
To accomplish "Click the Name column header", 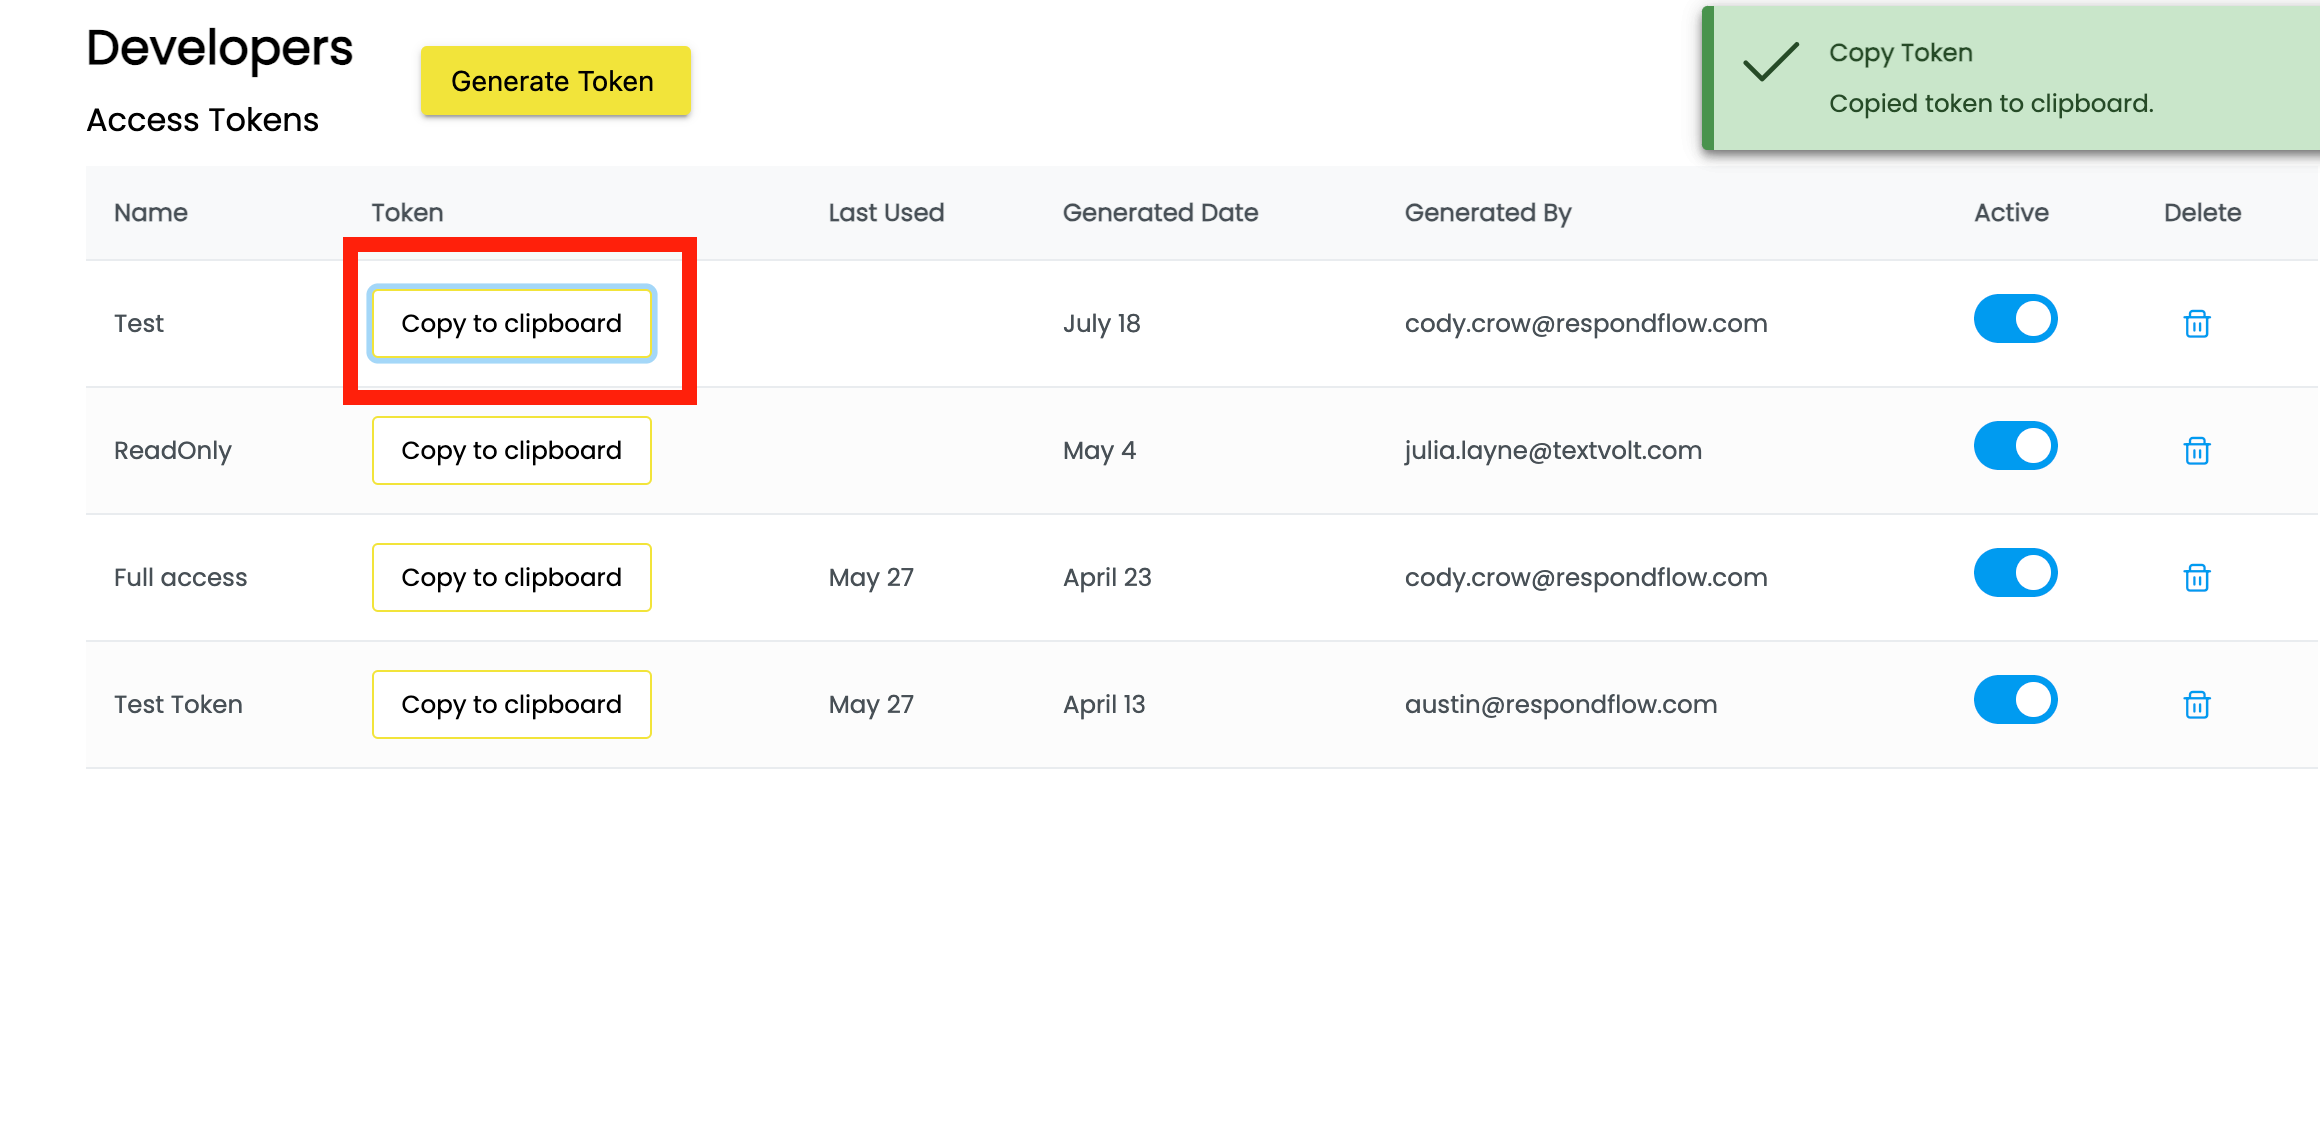I will [151, 213].
